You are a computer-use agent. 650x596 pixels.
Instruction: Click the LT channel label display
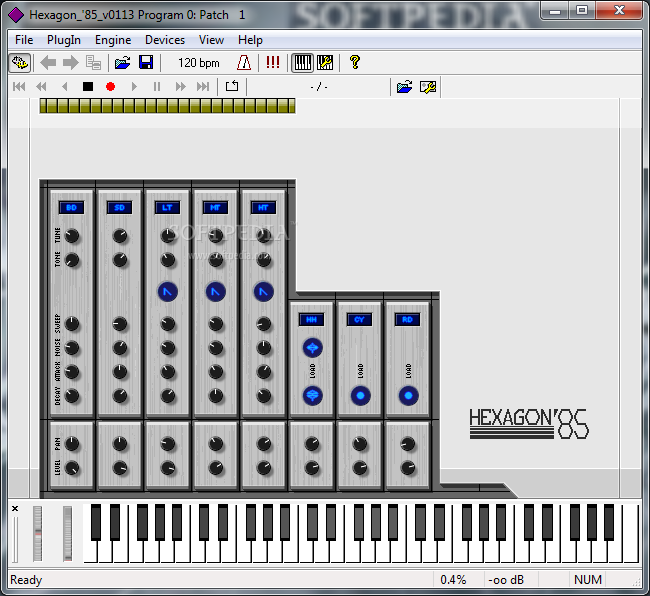click(167, 208)
